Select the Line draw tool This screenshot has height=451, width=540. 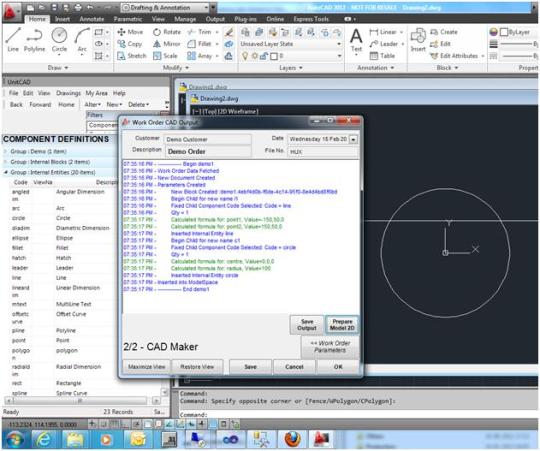point(13,40)
